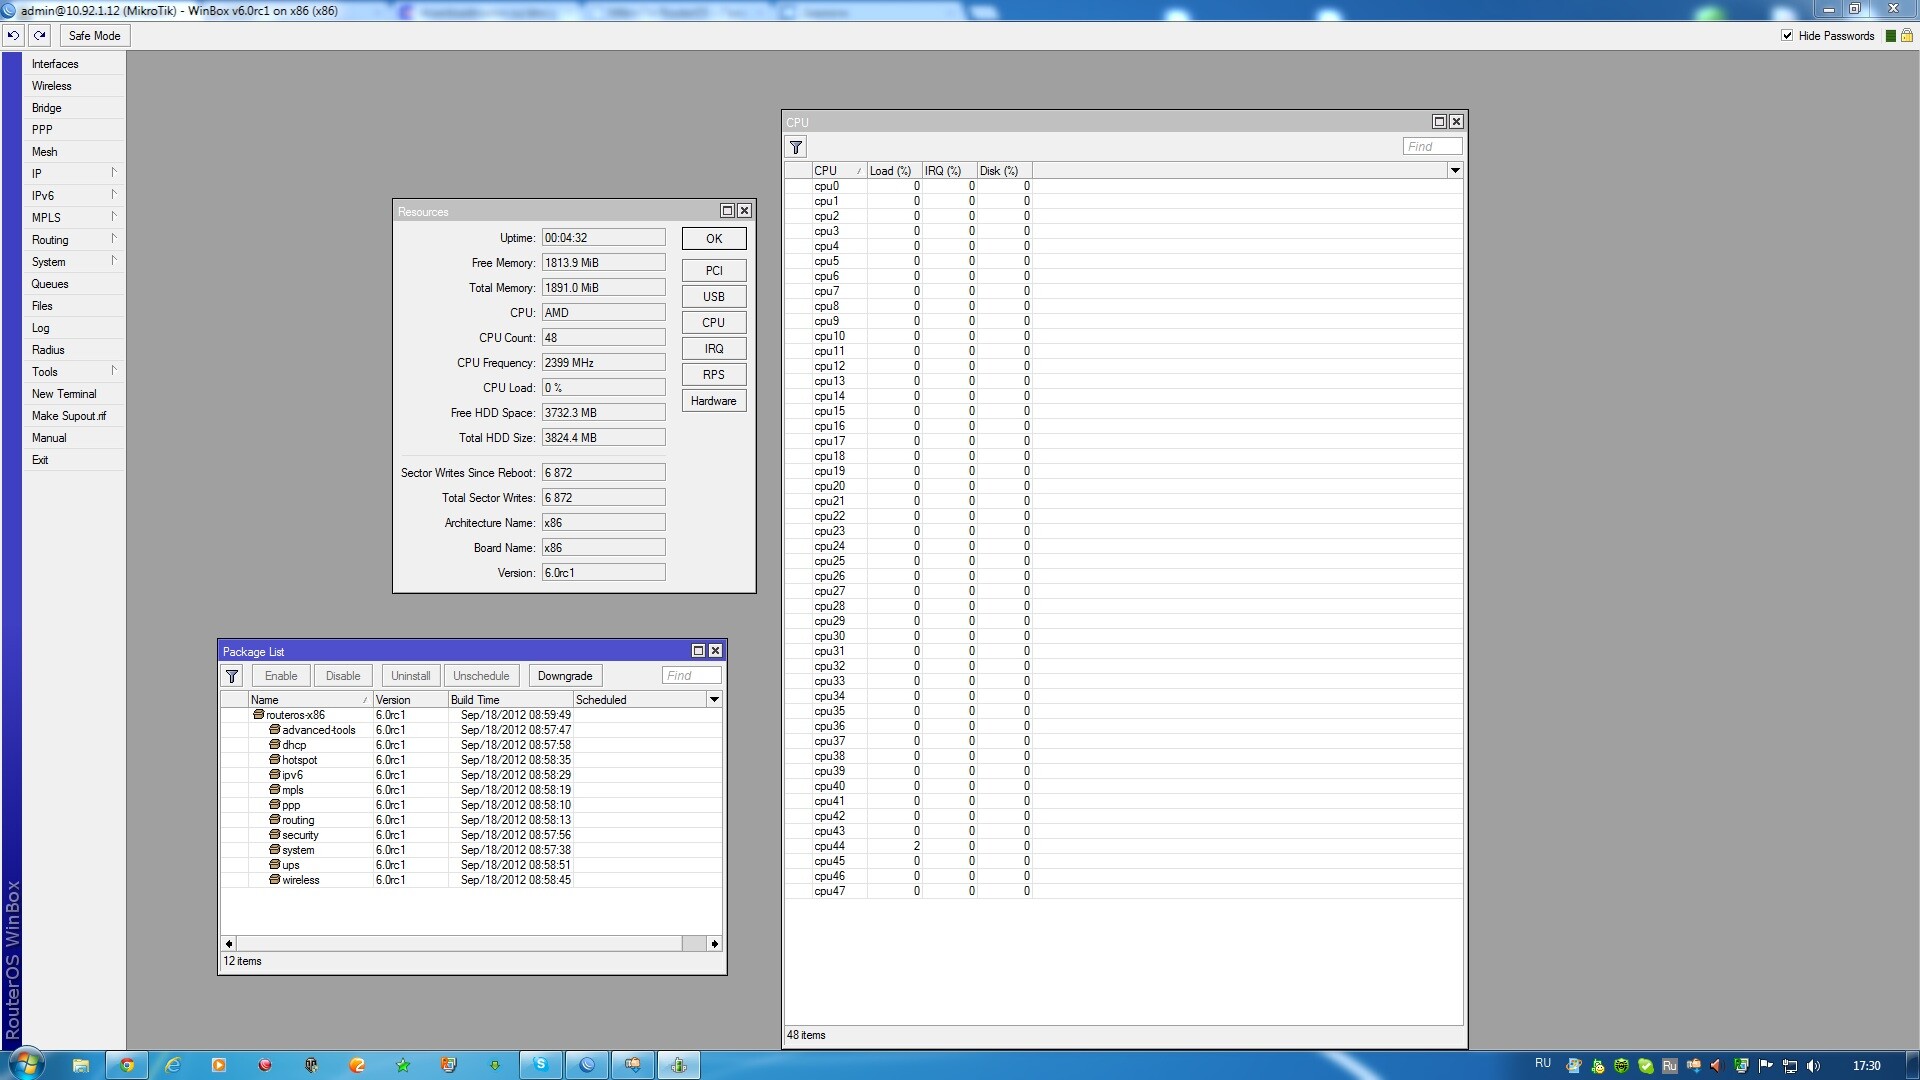Open the Interfaces menu item
Screen dimensions: 1920x1080
[55, 63]
